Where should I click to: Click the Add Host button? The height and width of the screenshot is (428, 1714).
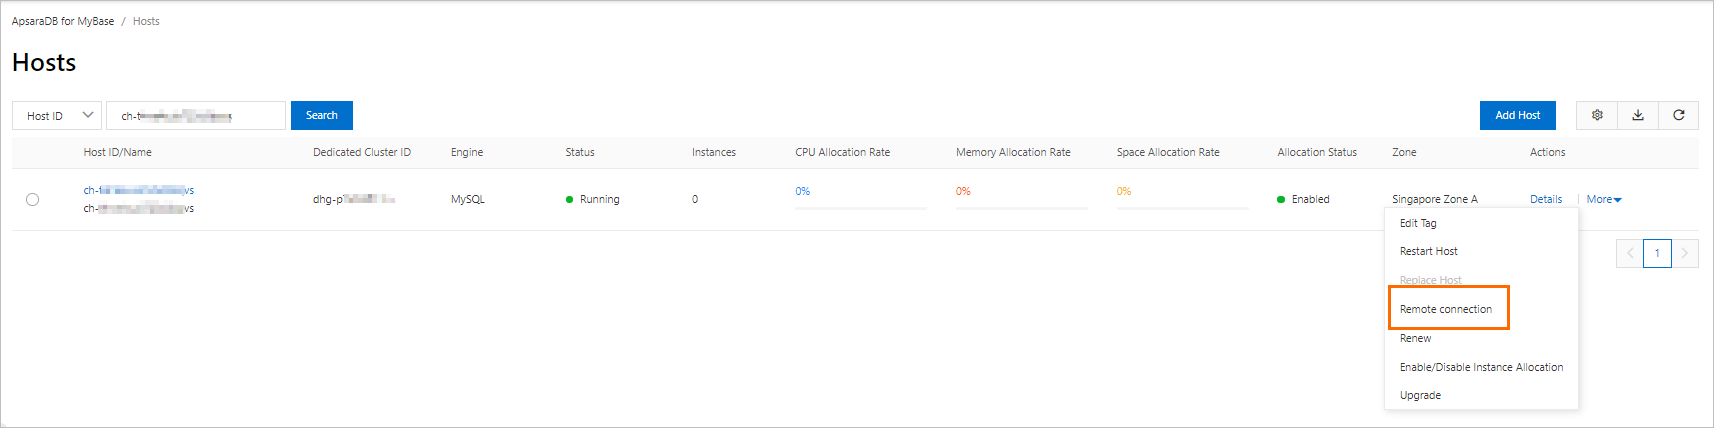[1517, 115]
